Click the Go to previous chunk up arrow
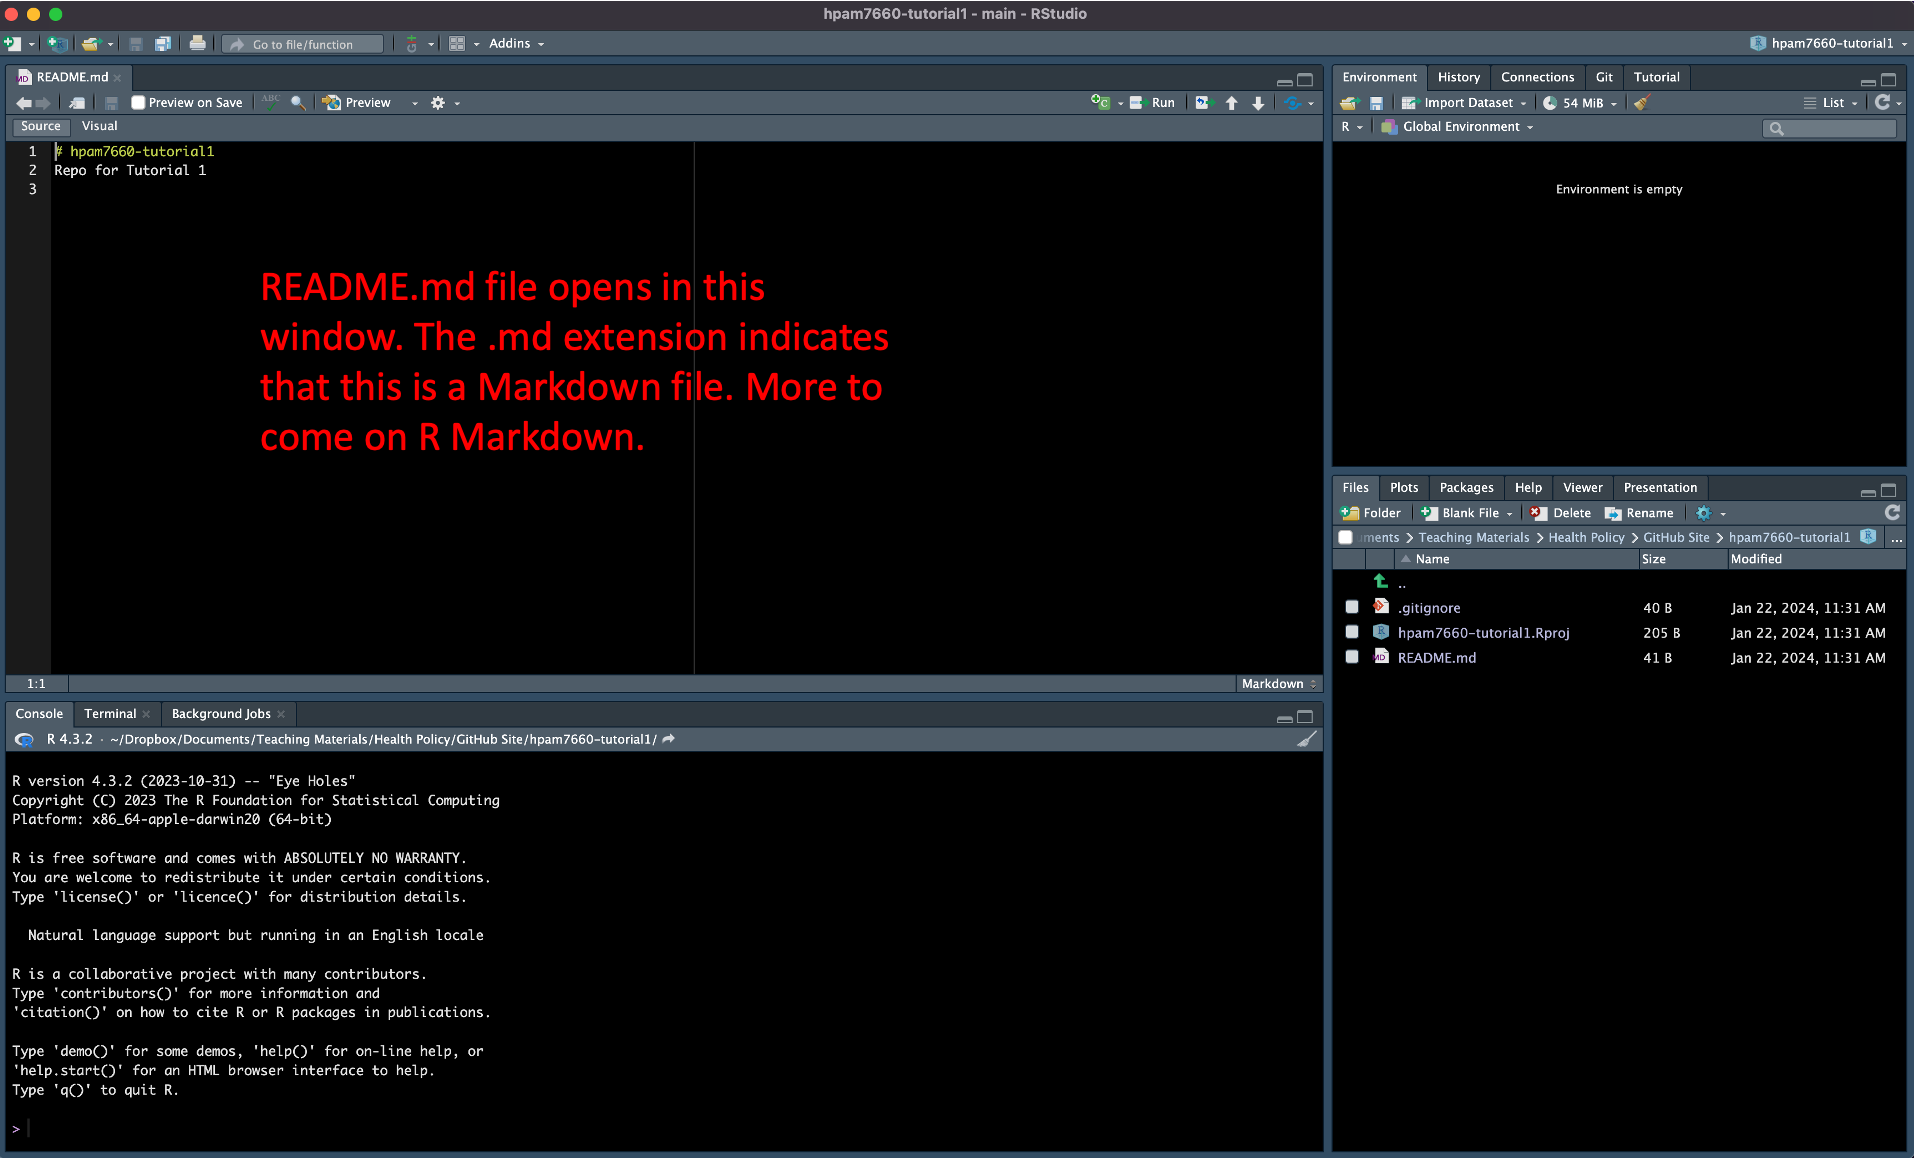1916x1158 pixels. (1232, 103)
